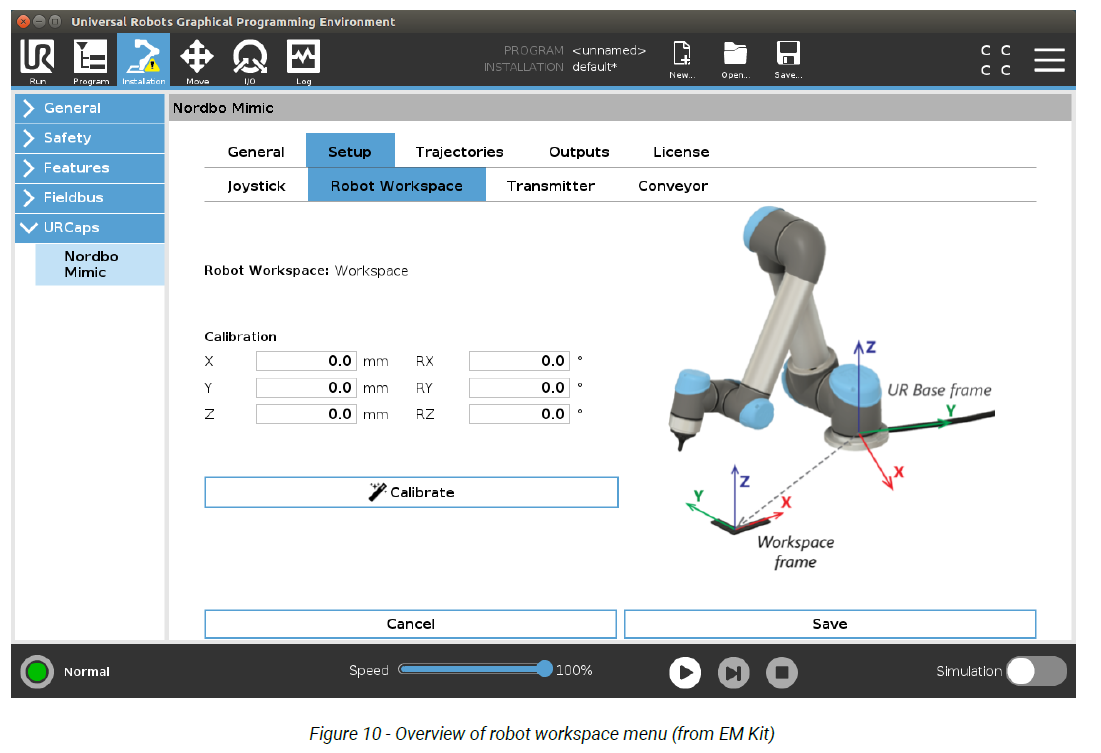Click the installation name default* text
Viewport: 1101px width, 753px height.
pyautogui.click(x=595, y=67)
